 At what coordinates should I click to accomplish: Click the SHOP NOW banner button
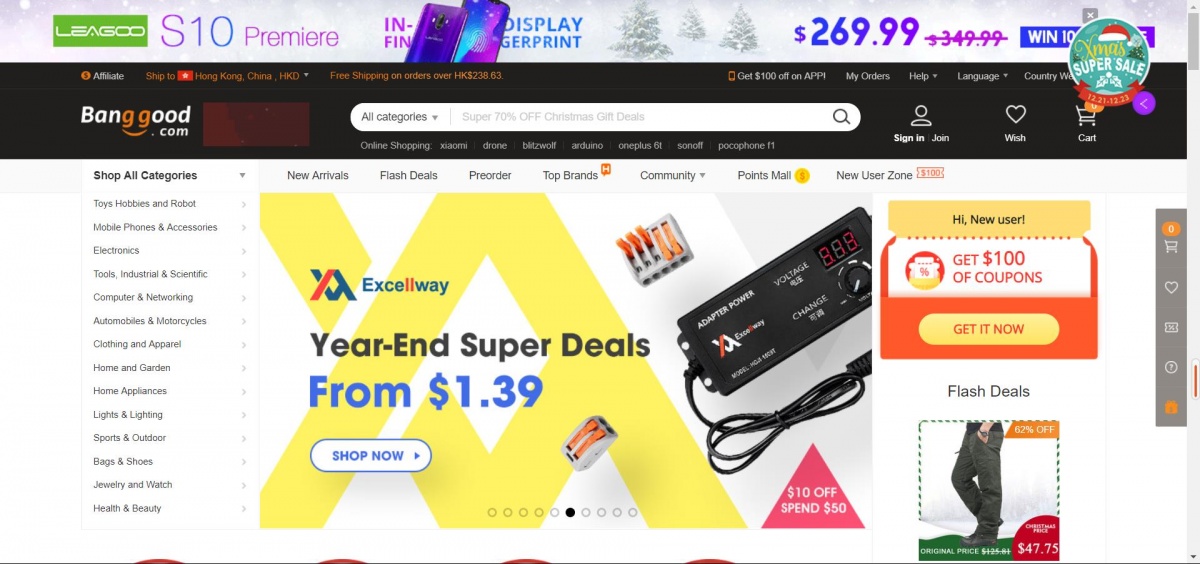click(371, 455)
